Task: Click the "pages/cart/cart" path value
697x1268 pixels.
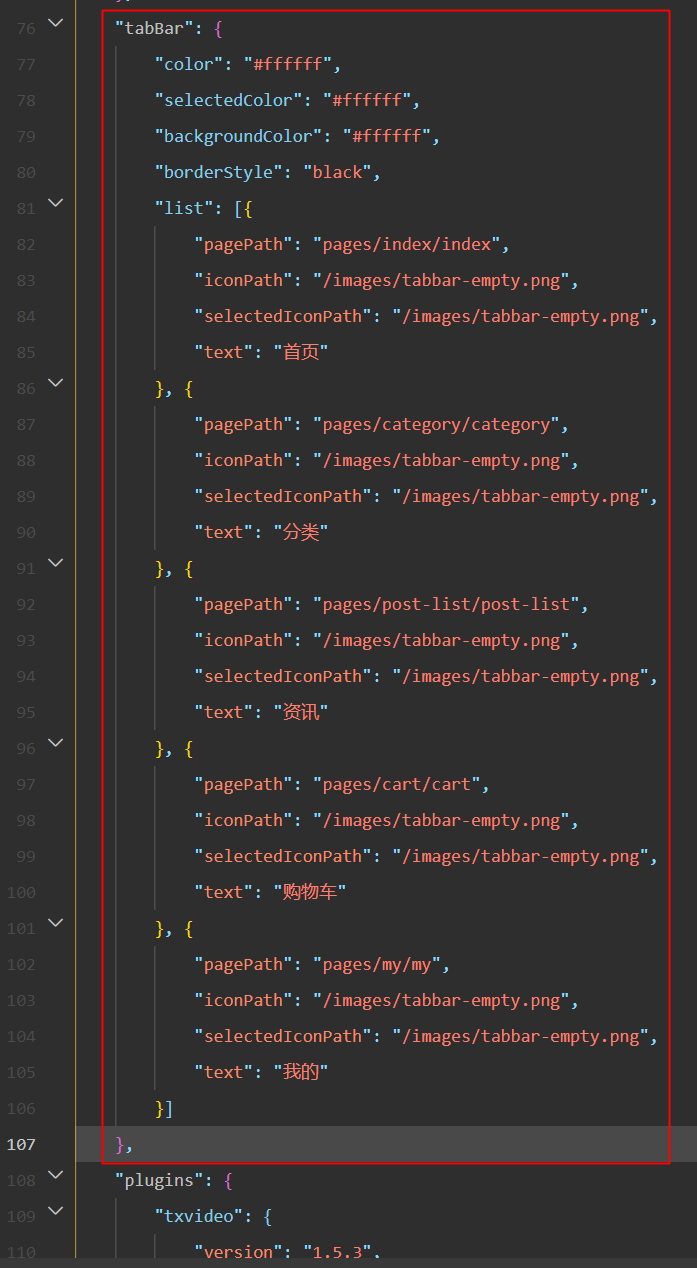Action: [396, 784]
